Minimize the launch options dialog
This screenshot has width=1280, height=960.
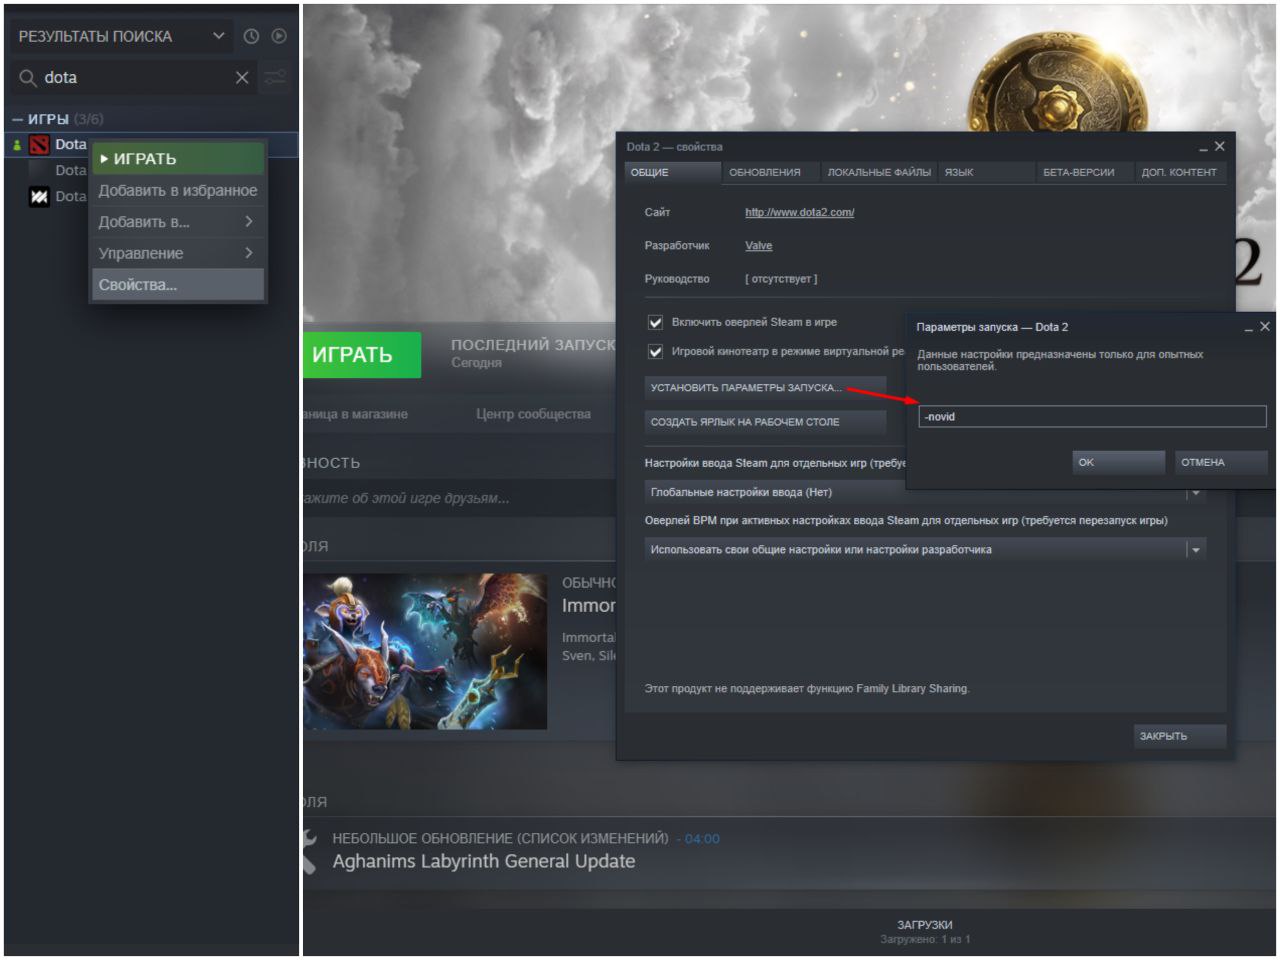coord(1249,328)
